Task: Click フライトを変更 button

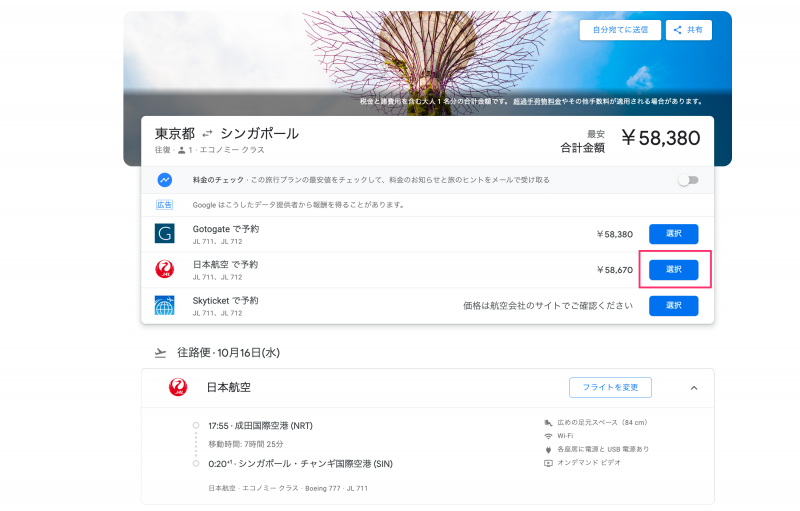Action: [610, 388]
